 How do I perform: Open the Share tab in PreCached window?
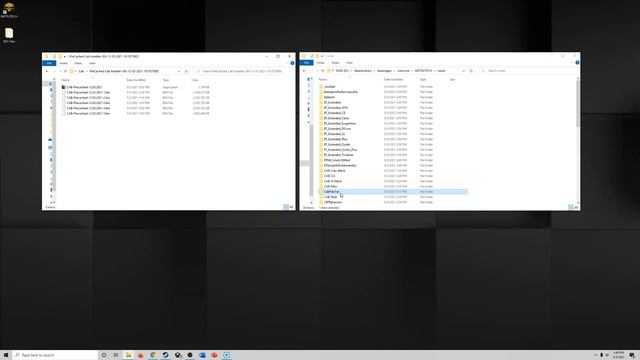click(x=78, y=63)
